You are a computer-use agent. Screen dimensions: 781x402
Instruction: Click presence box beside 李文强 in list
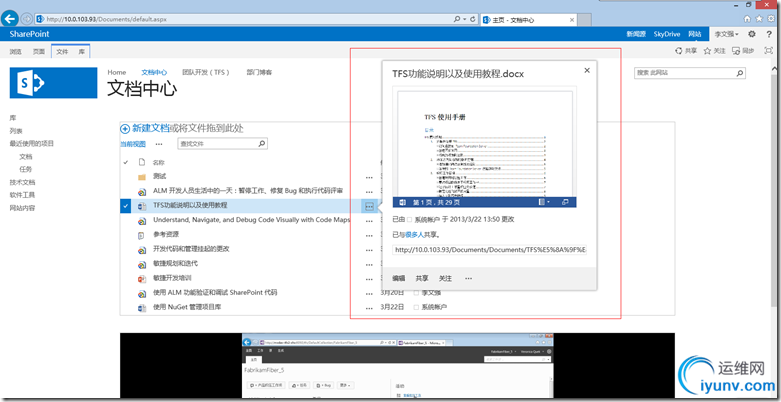[416, 293]
